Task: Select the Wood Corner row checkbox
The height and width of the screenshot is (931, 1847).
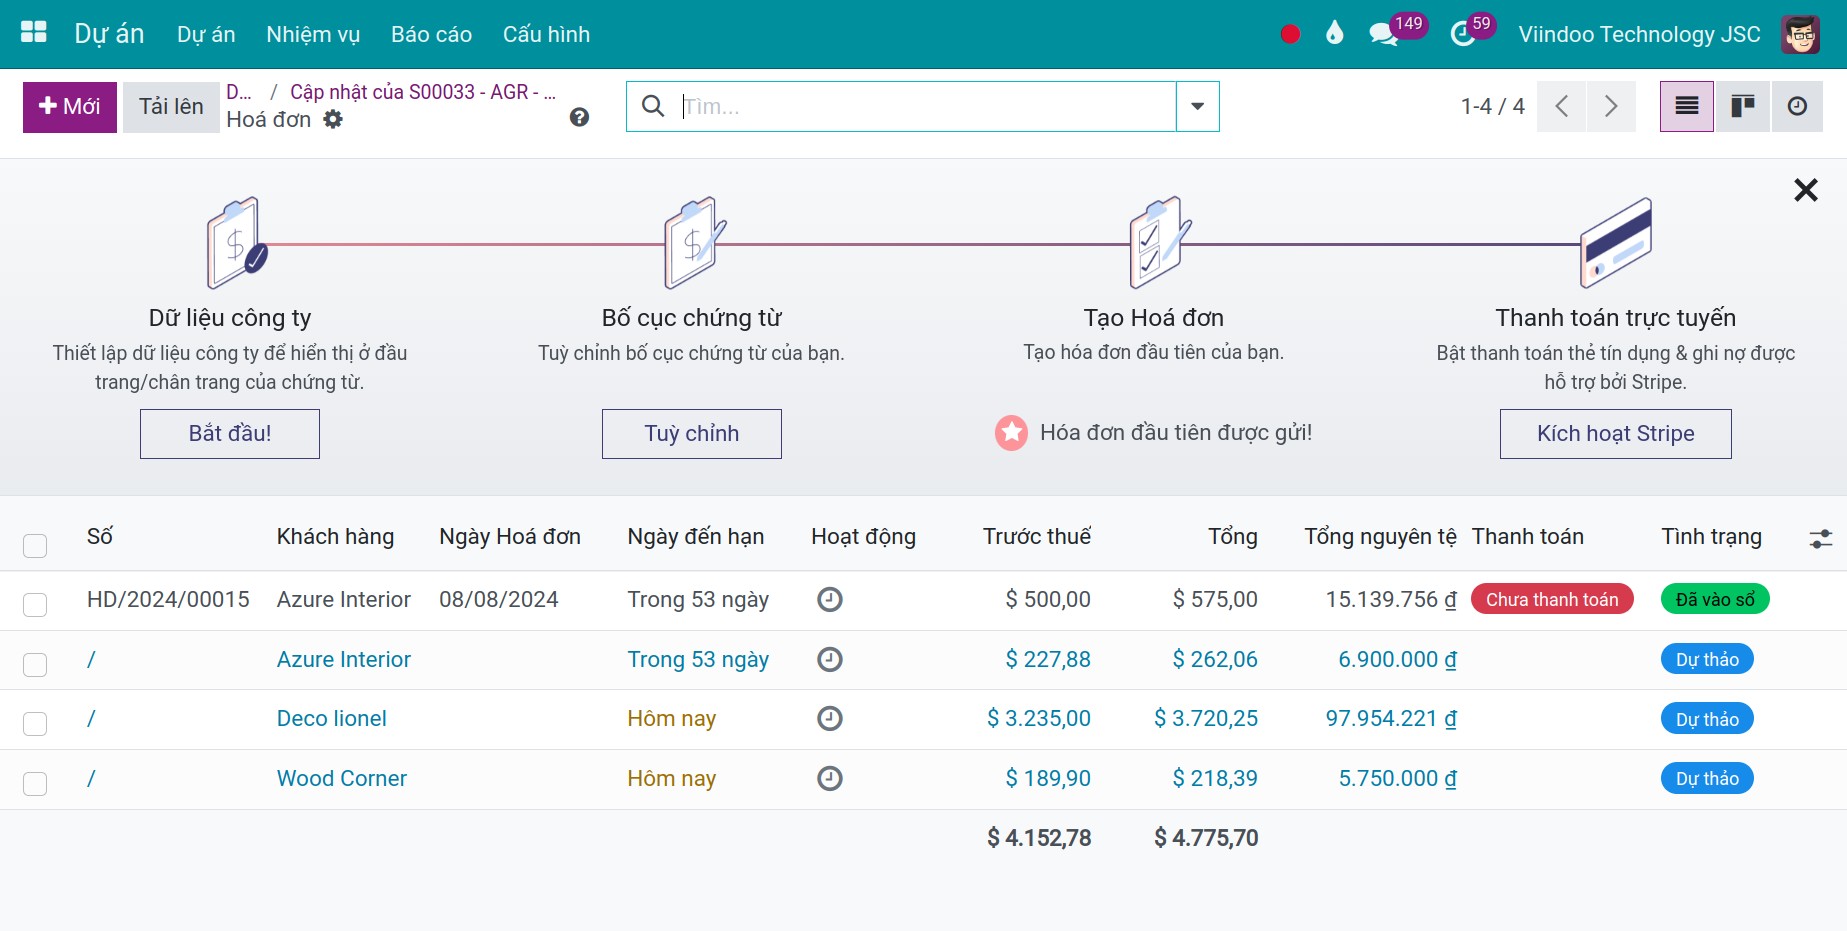Action: coord(35,784)
